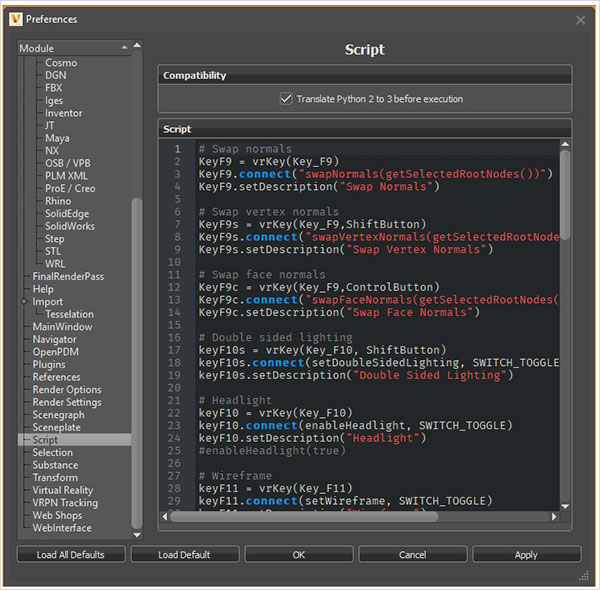Image resolution: width=600 pixels, height=590 pixels.
Task: Open Web Shops preferences
Action: (x=57, y=515)
